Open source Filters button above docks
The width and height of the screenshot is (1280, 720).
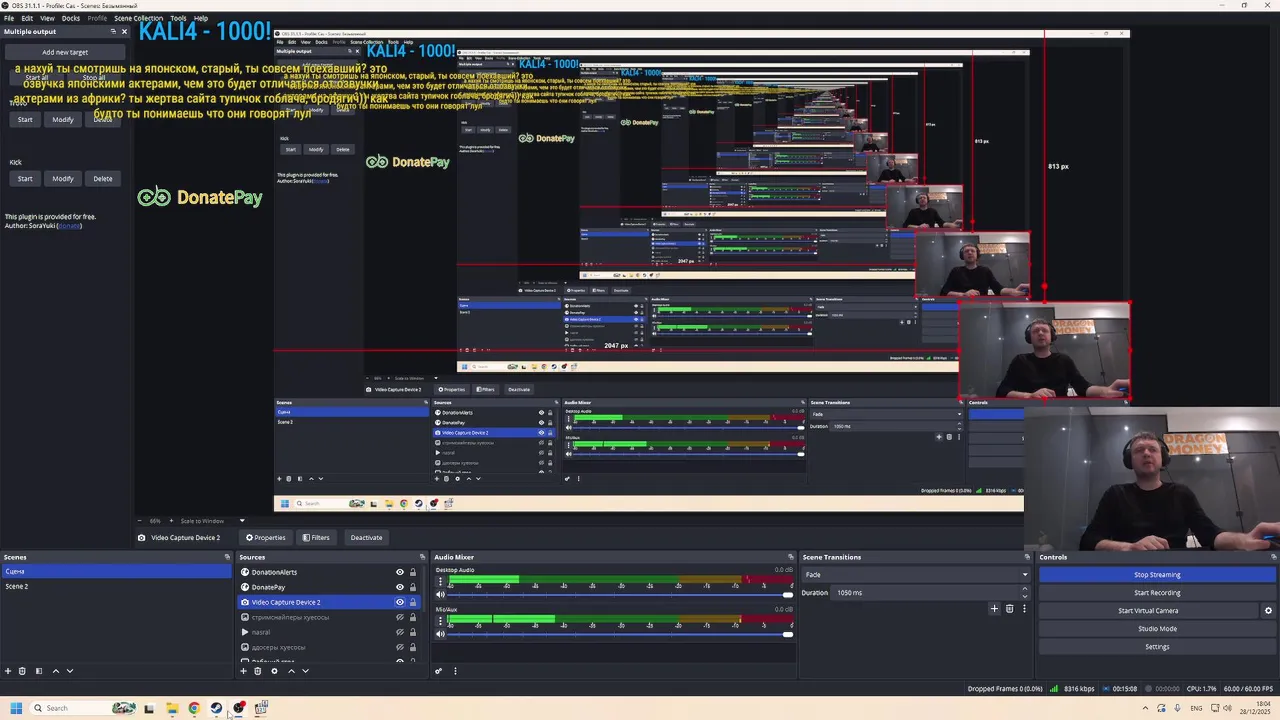pos(316,538)
